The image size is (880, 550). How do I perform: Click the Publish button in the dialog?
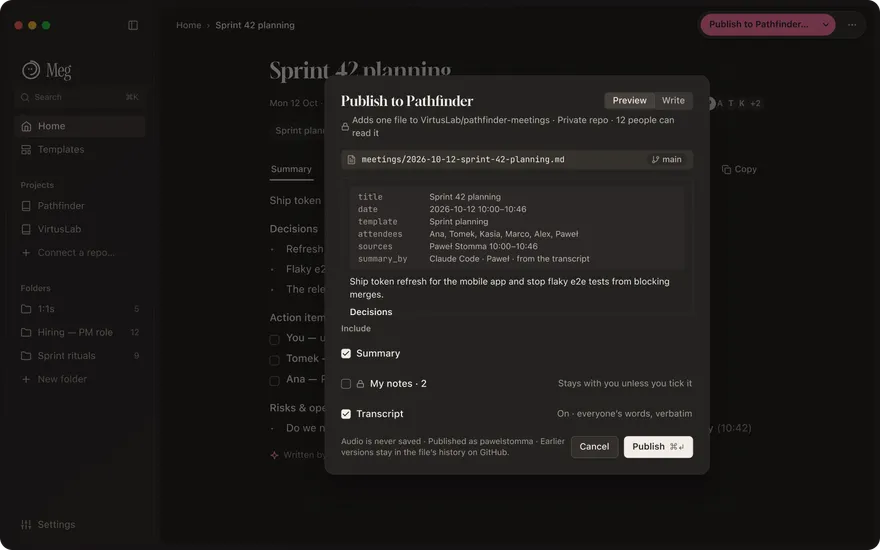[658, 447]
